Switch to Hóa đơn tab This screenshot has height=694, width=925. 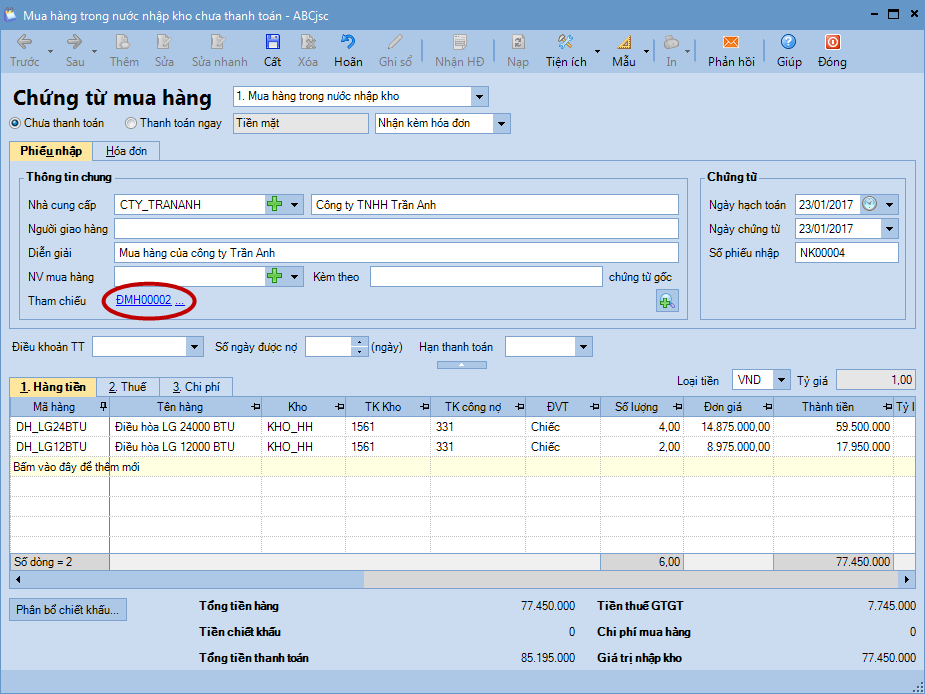pos(126,151)
